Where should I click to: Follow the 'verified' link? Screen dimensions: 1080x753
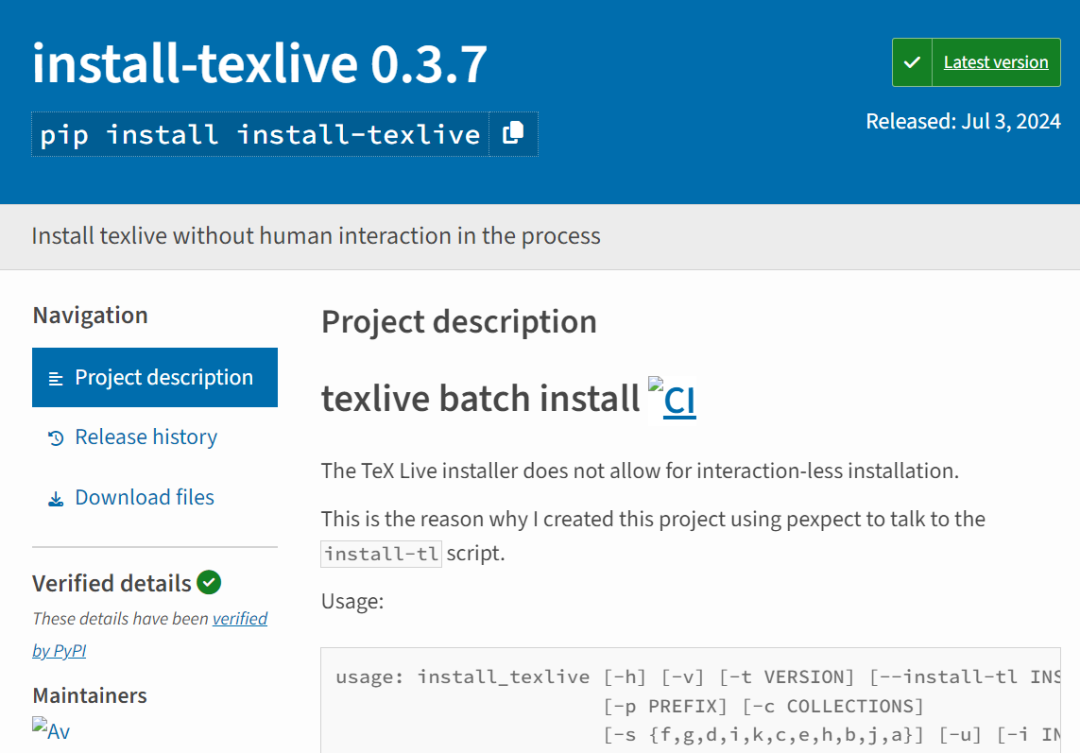point(240,619)
